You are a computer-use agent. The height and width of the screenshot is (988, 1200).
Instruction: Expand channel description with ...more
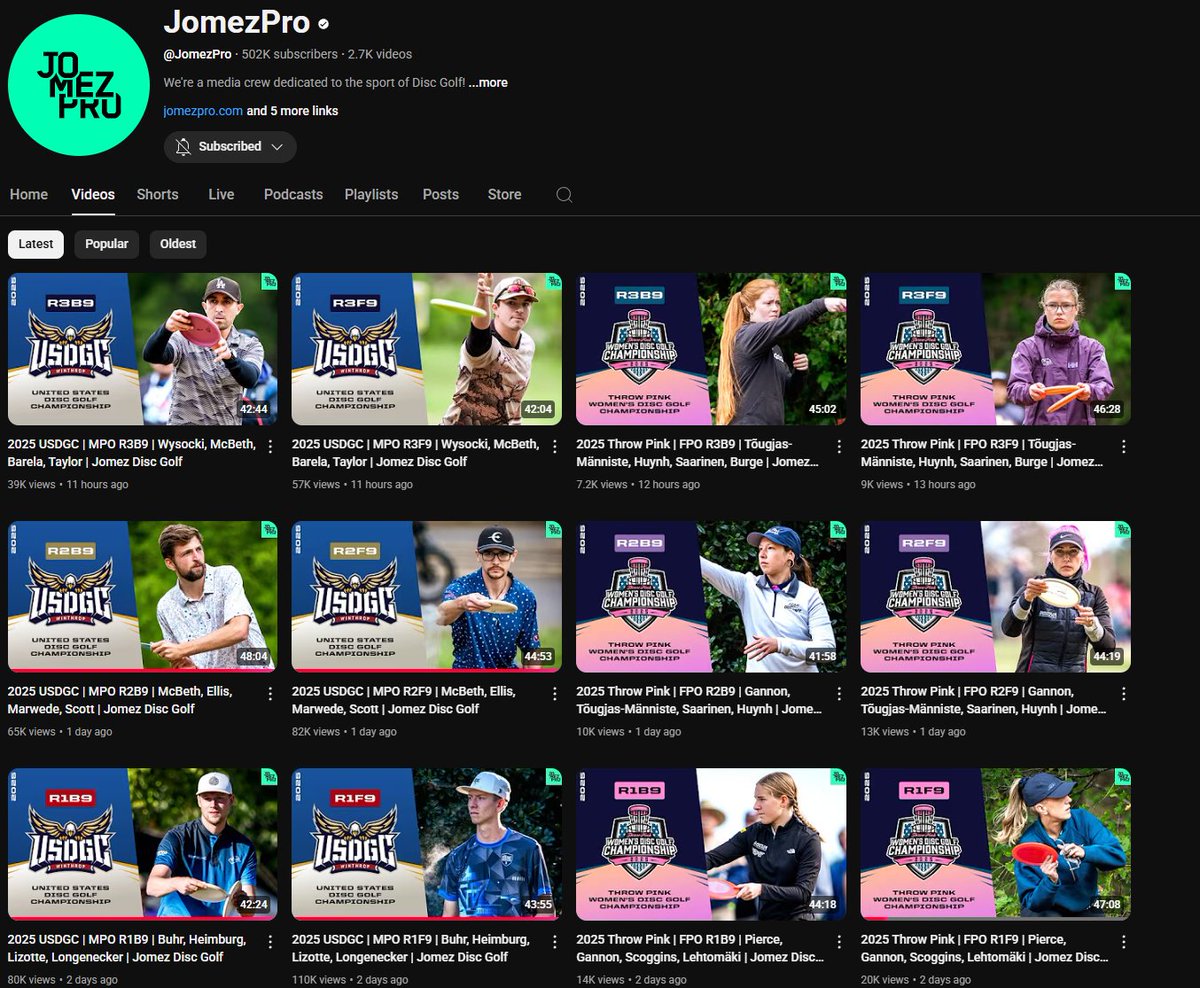tap(488, 83)
